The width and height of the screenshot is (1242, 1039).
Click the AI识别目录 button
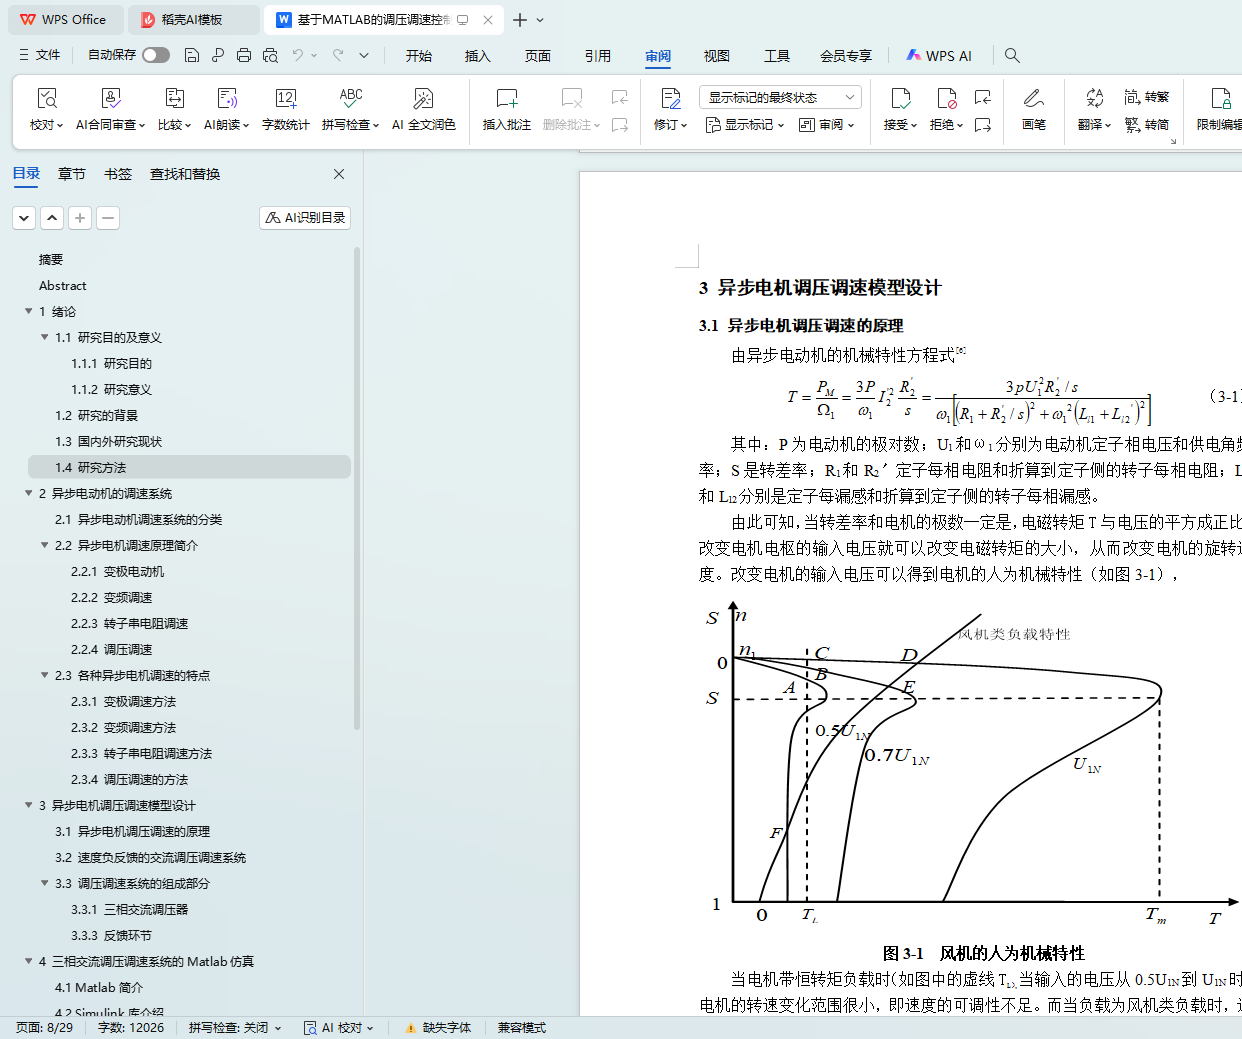[x=305, y=218]
